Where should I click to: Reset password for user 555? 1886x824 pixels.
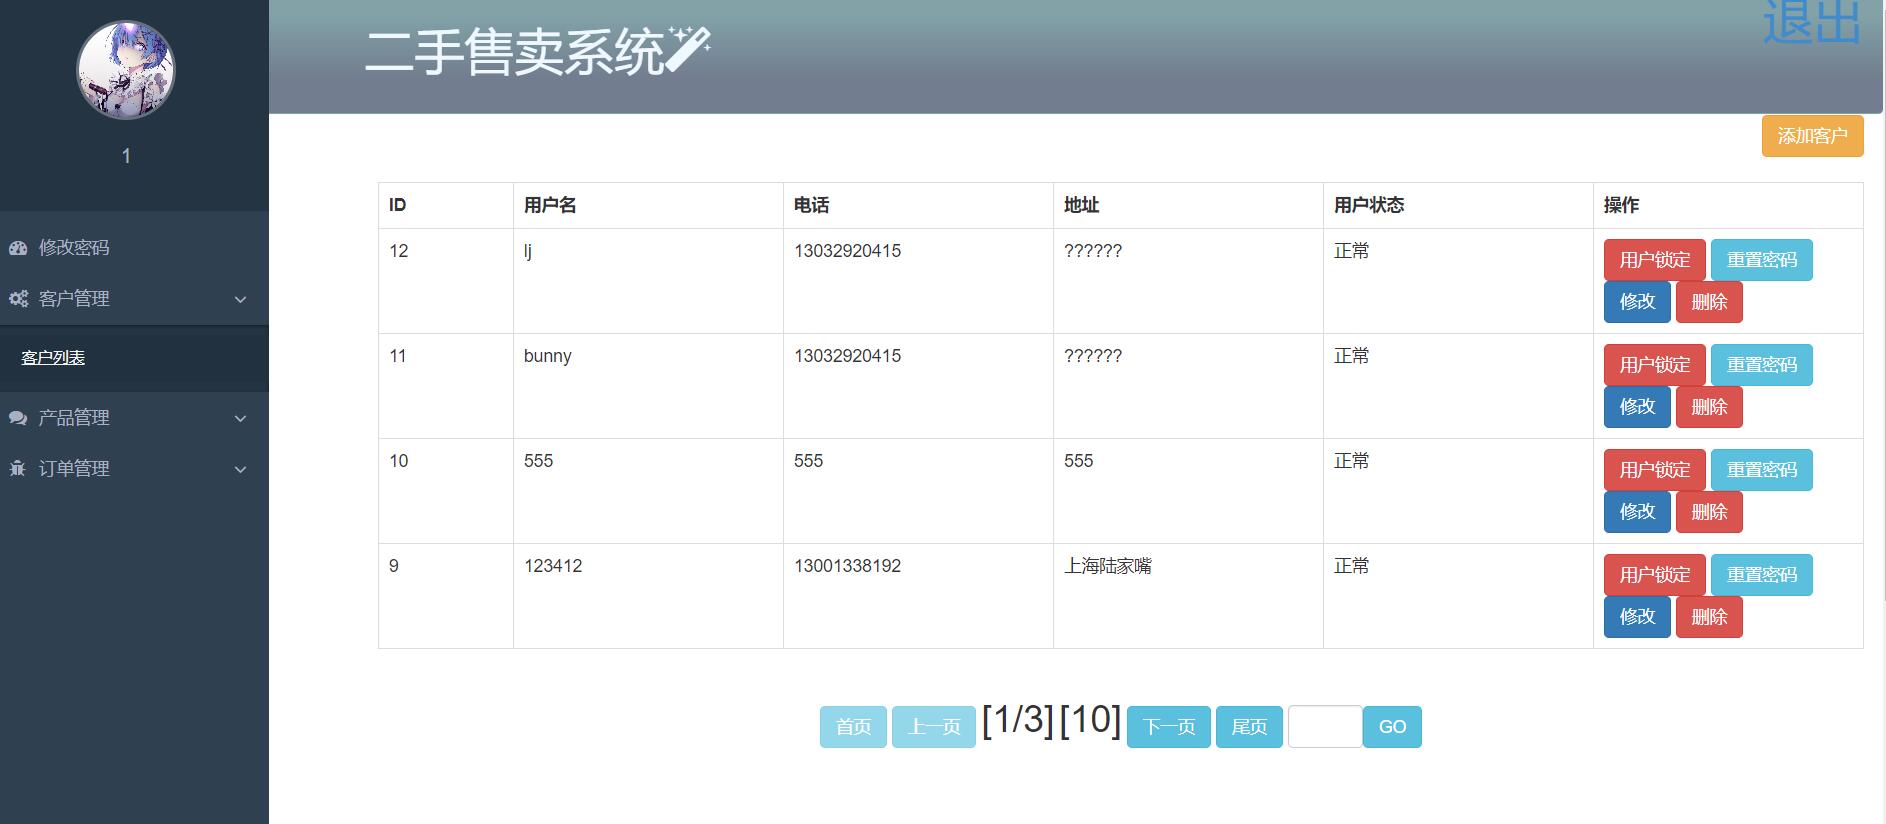[1762, 470]
